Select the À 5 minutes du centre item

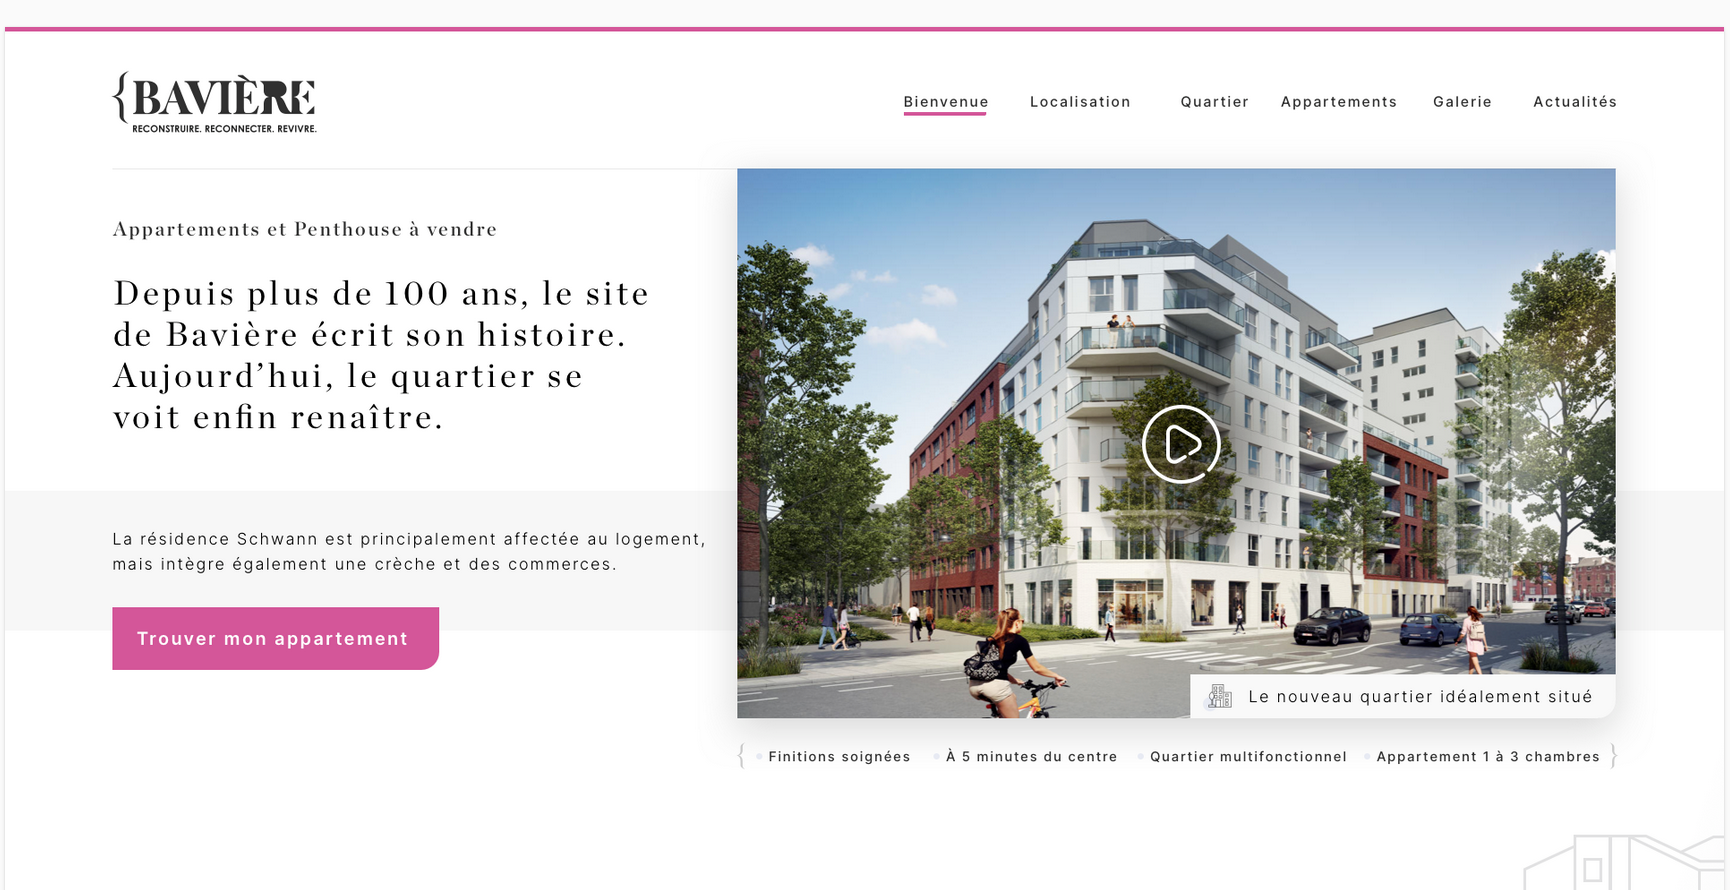pyautogui.click(x=1031, y=757)
